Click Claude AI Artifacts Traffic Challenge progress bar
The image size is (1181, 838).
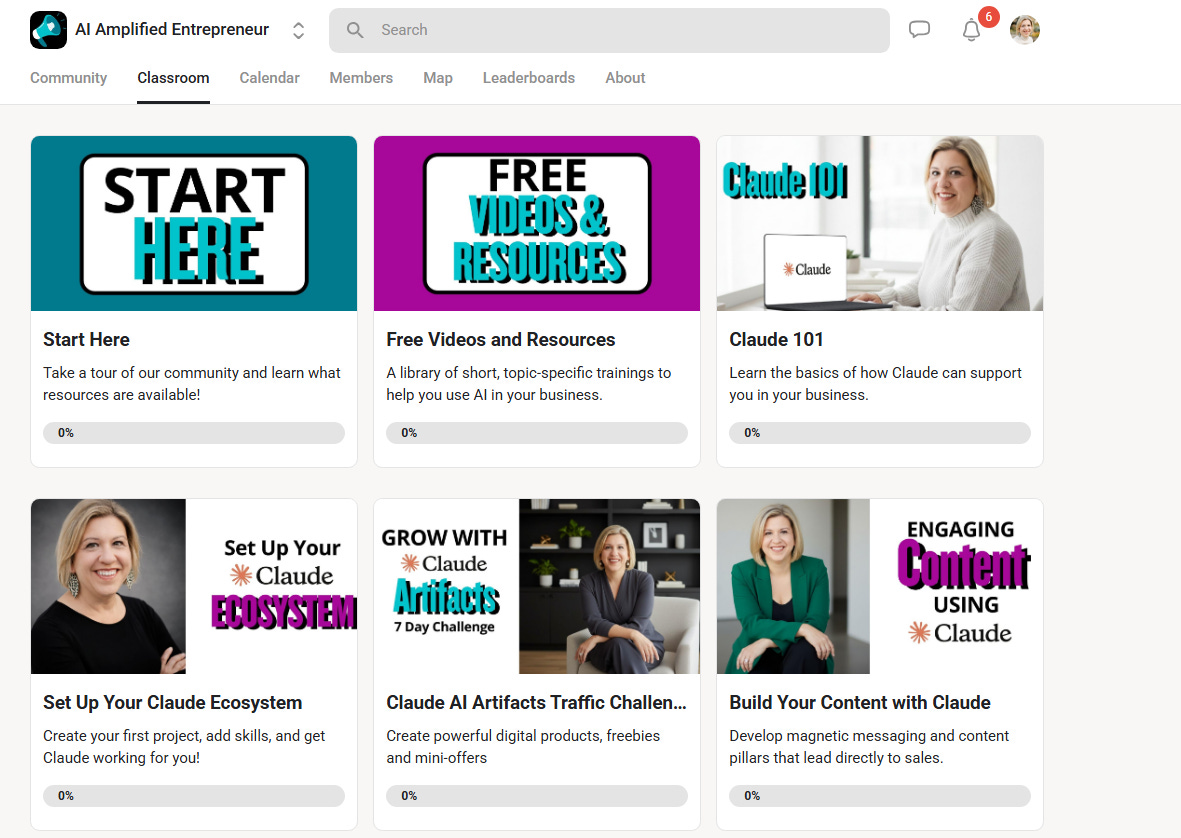click(x=537, y=796)
